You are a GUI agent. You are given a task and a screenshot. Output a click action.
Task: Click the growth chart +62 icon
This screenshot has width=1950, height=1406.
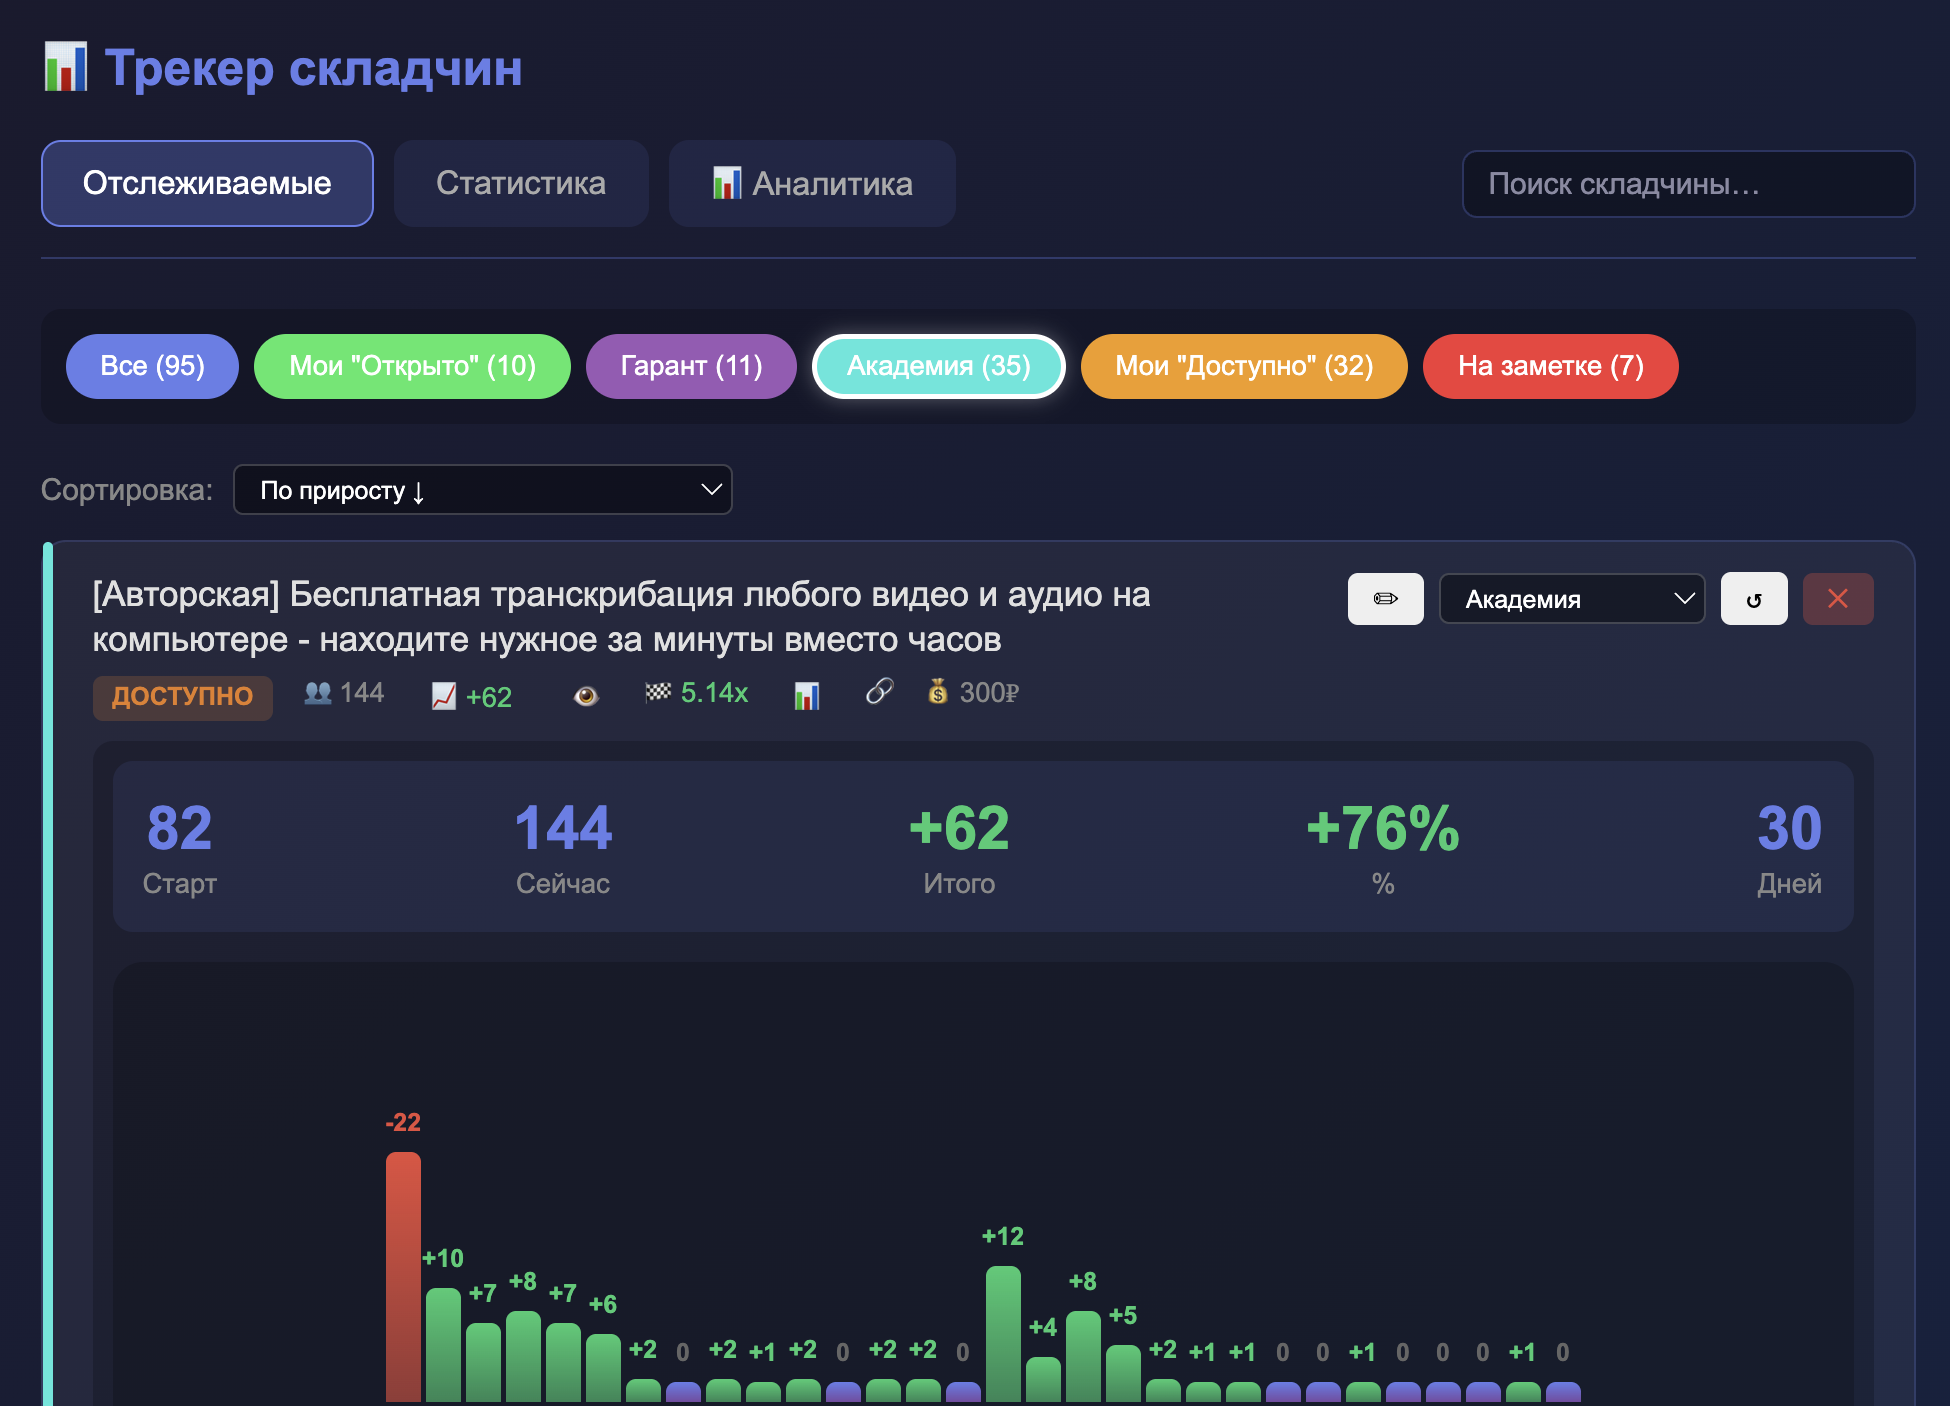tap(444, 696)
